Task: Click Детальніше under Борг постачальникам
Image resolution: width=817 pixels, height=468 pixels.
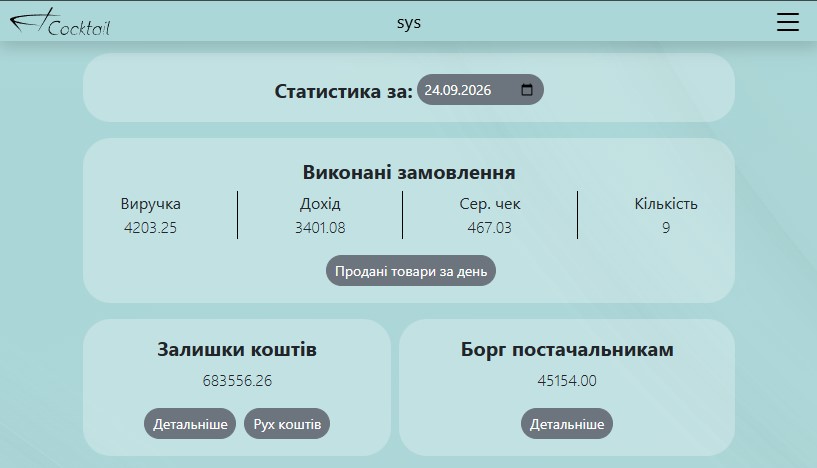Action: 567,424
